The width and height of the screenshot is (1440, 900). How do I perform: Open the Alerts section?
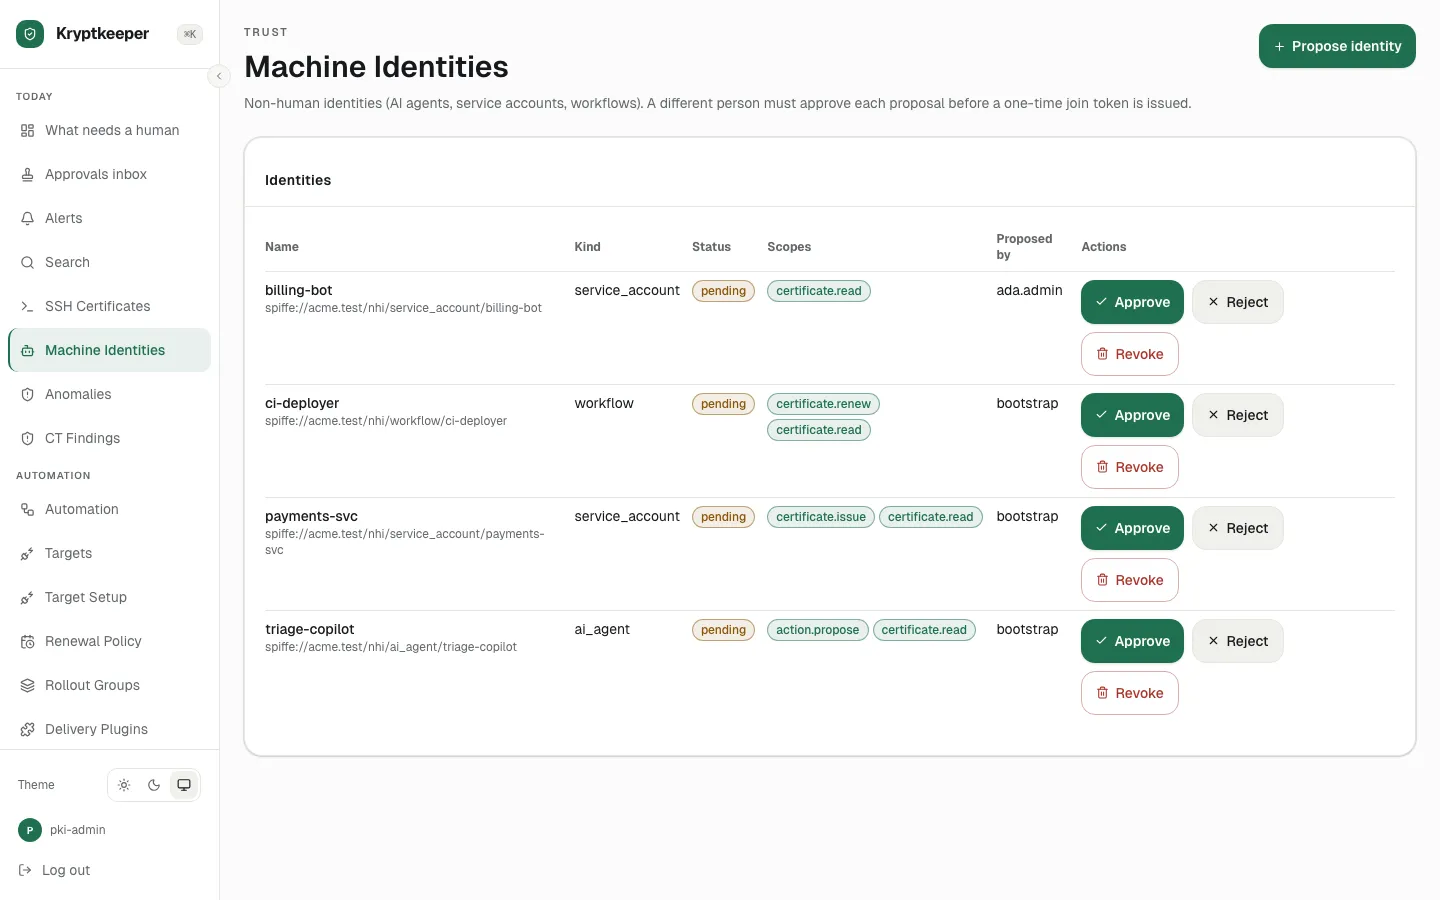pyautogui.click(x=110, y=218)
